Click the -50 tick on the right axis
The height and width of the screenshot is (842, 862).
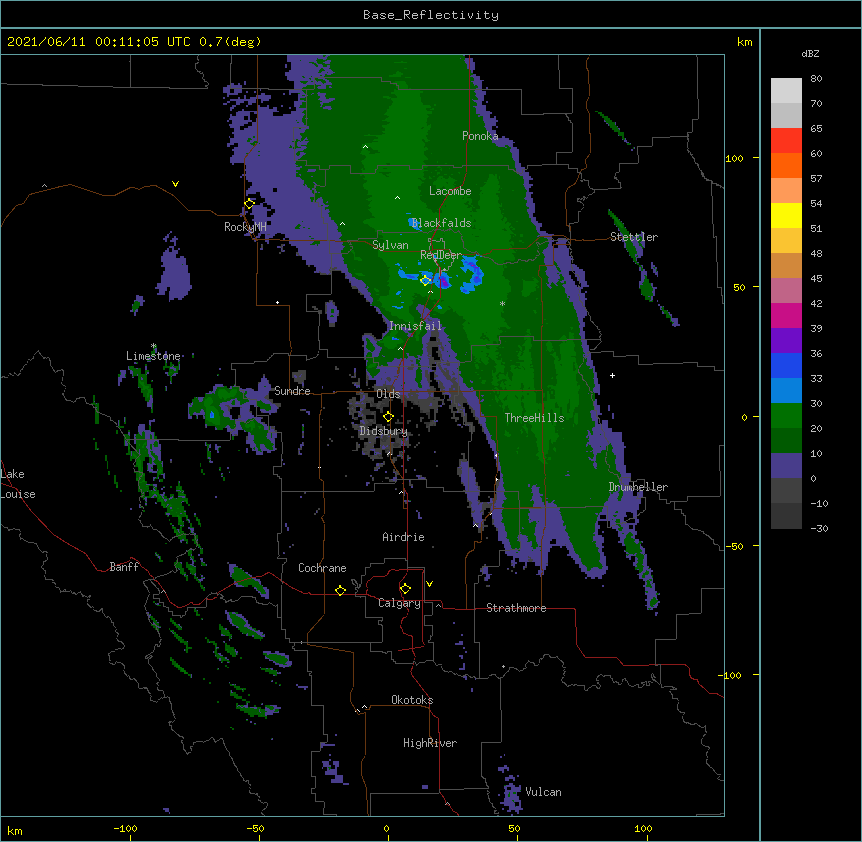pos(734,546)
